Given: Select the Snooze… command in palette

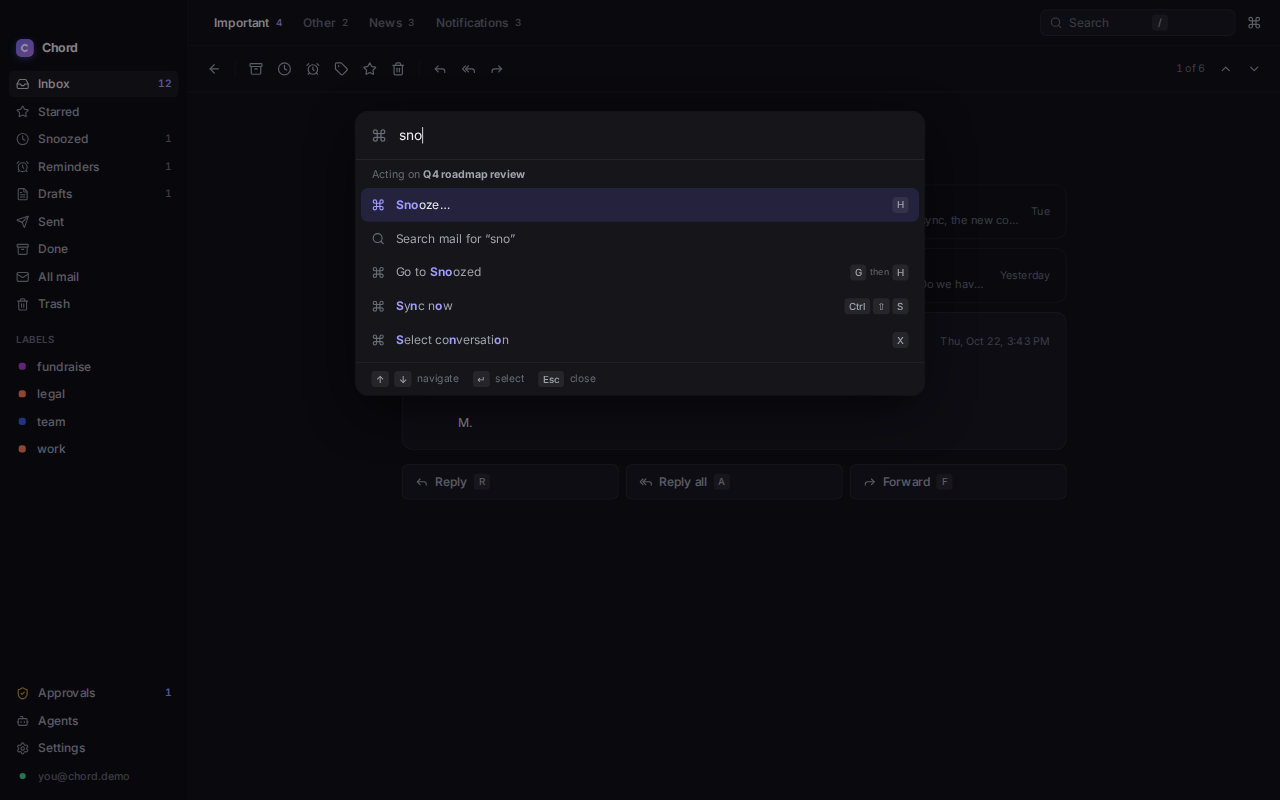Looking at the screenshot, I should 640,205.
